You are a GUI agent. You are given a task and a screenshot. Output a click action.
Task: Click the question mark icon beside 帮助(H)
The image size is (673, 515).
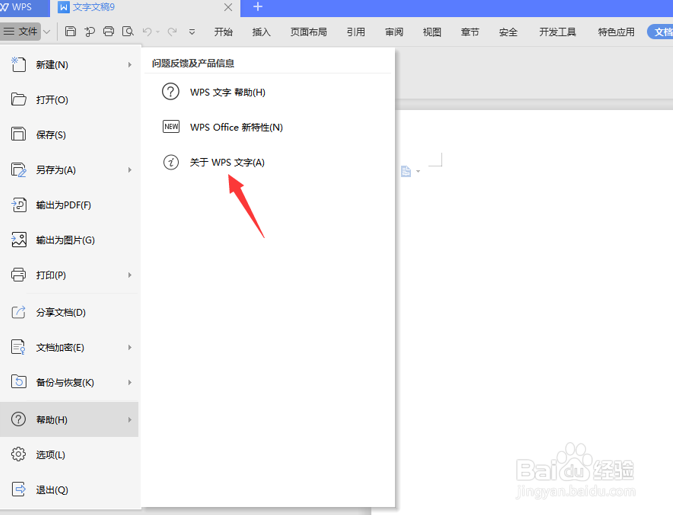[x=18, y=419]
